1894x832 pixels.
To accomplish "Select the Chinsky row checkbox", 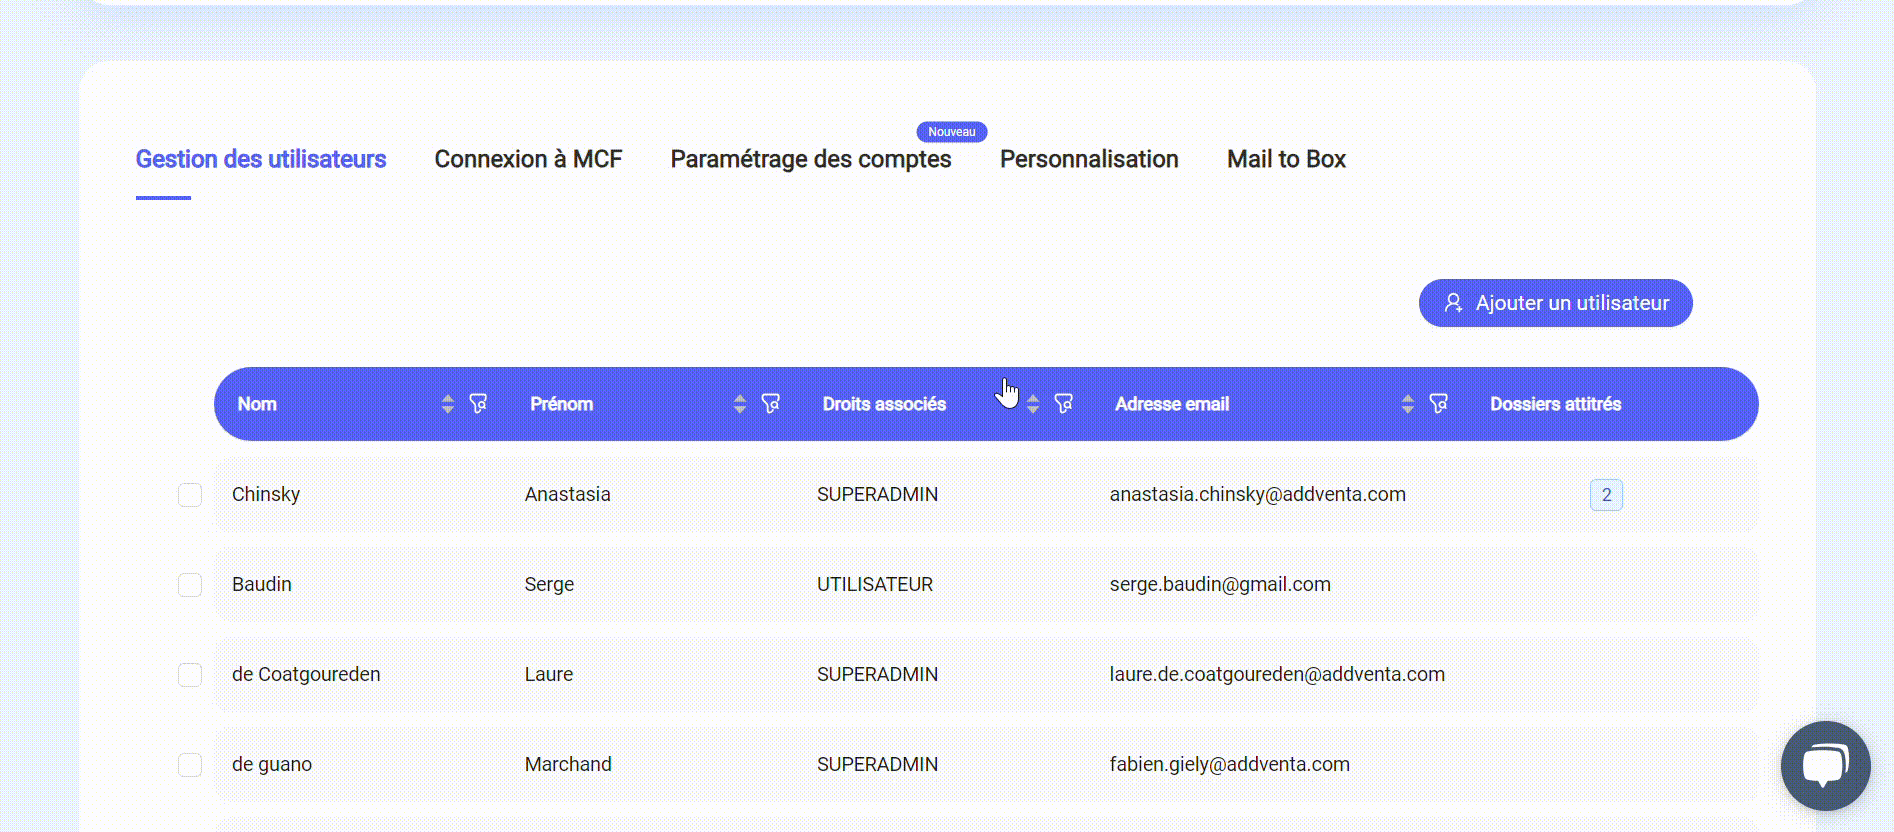I will coord(190,495).
